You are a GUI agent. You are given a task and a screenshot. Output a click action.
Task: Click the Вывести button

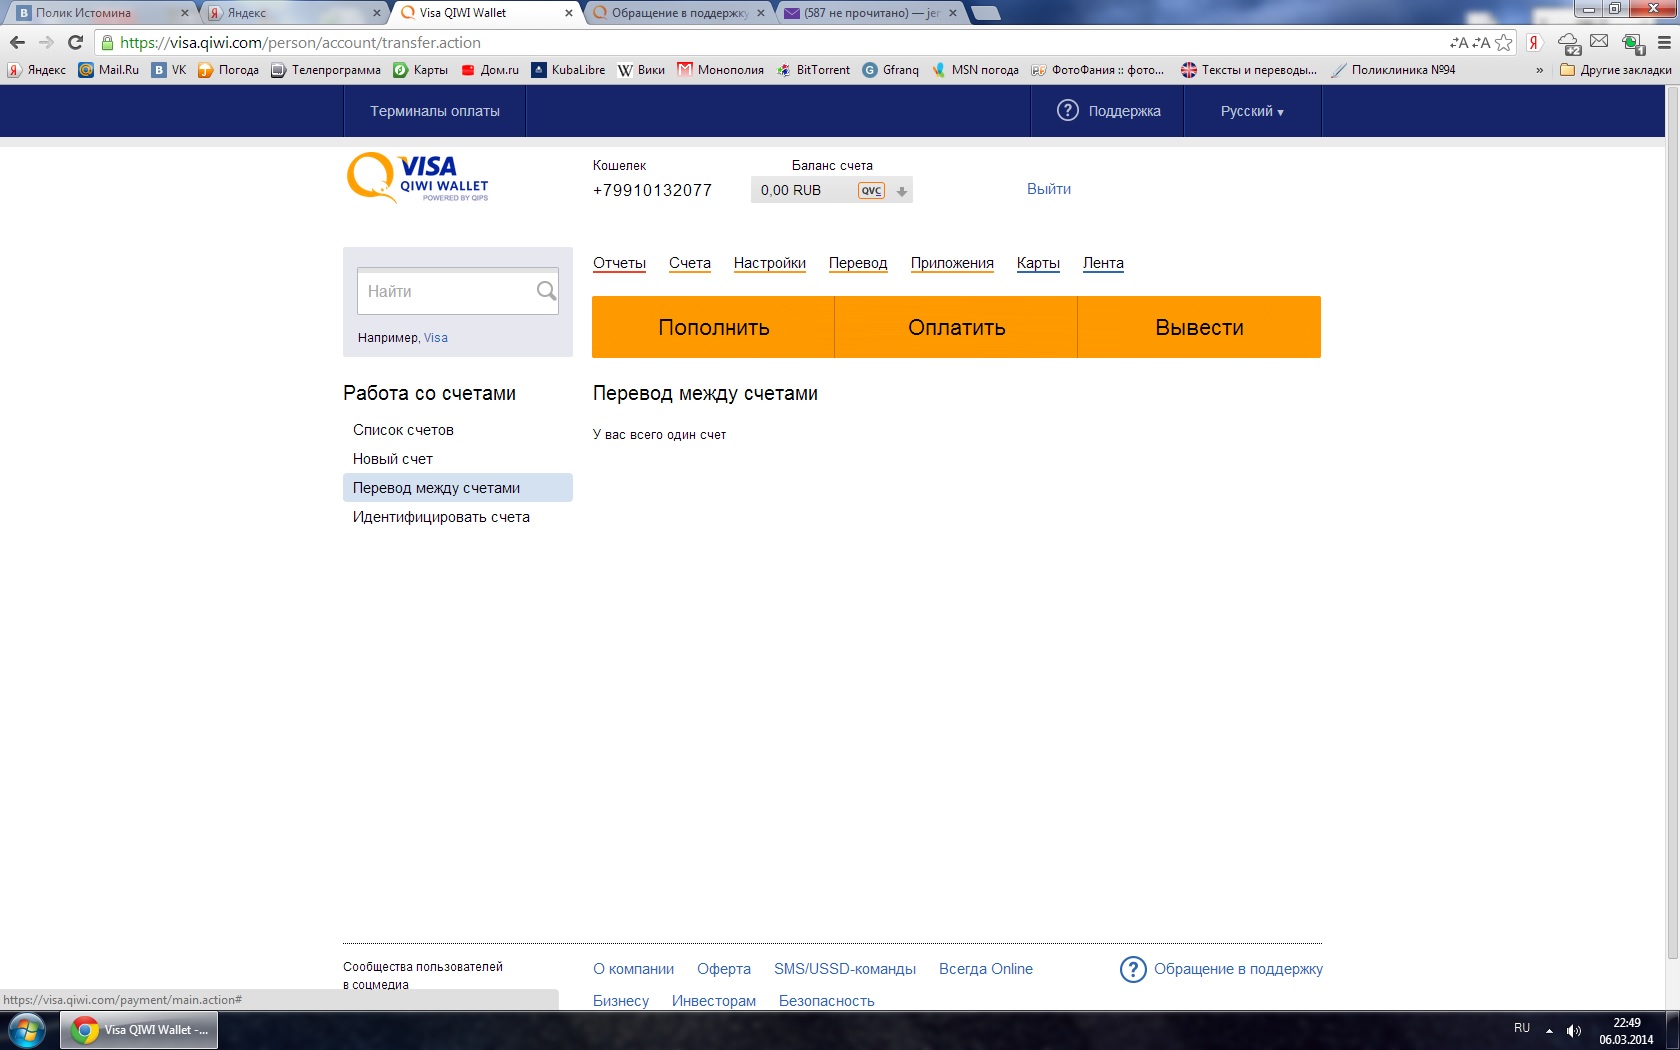tap(1199, 327)
